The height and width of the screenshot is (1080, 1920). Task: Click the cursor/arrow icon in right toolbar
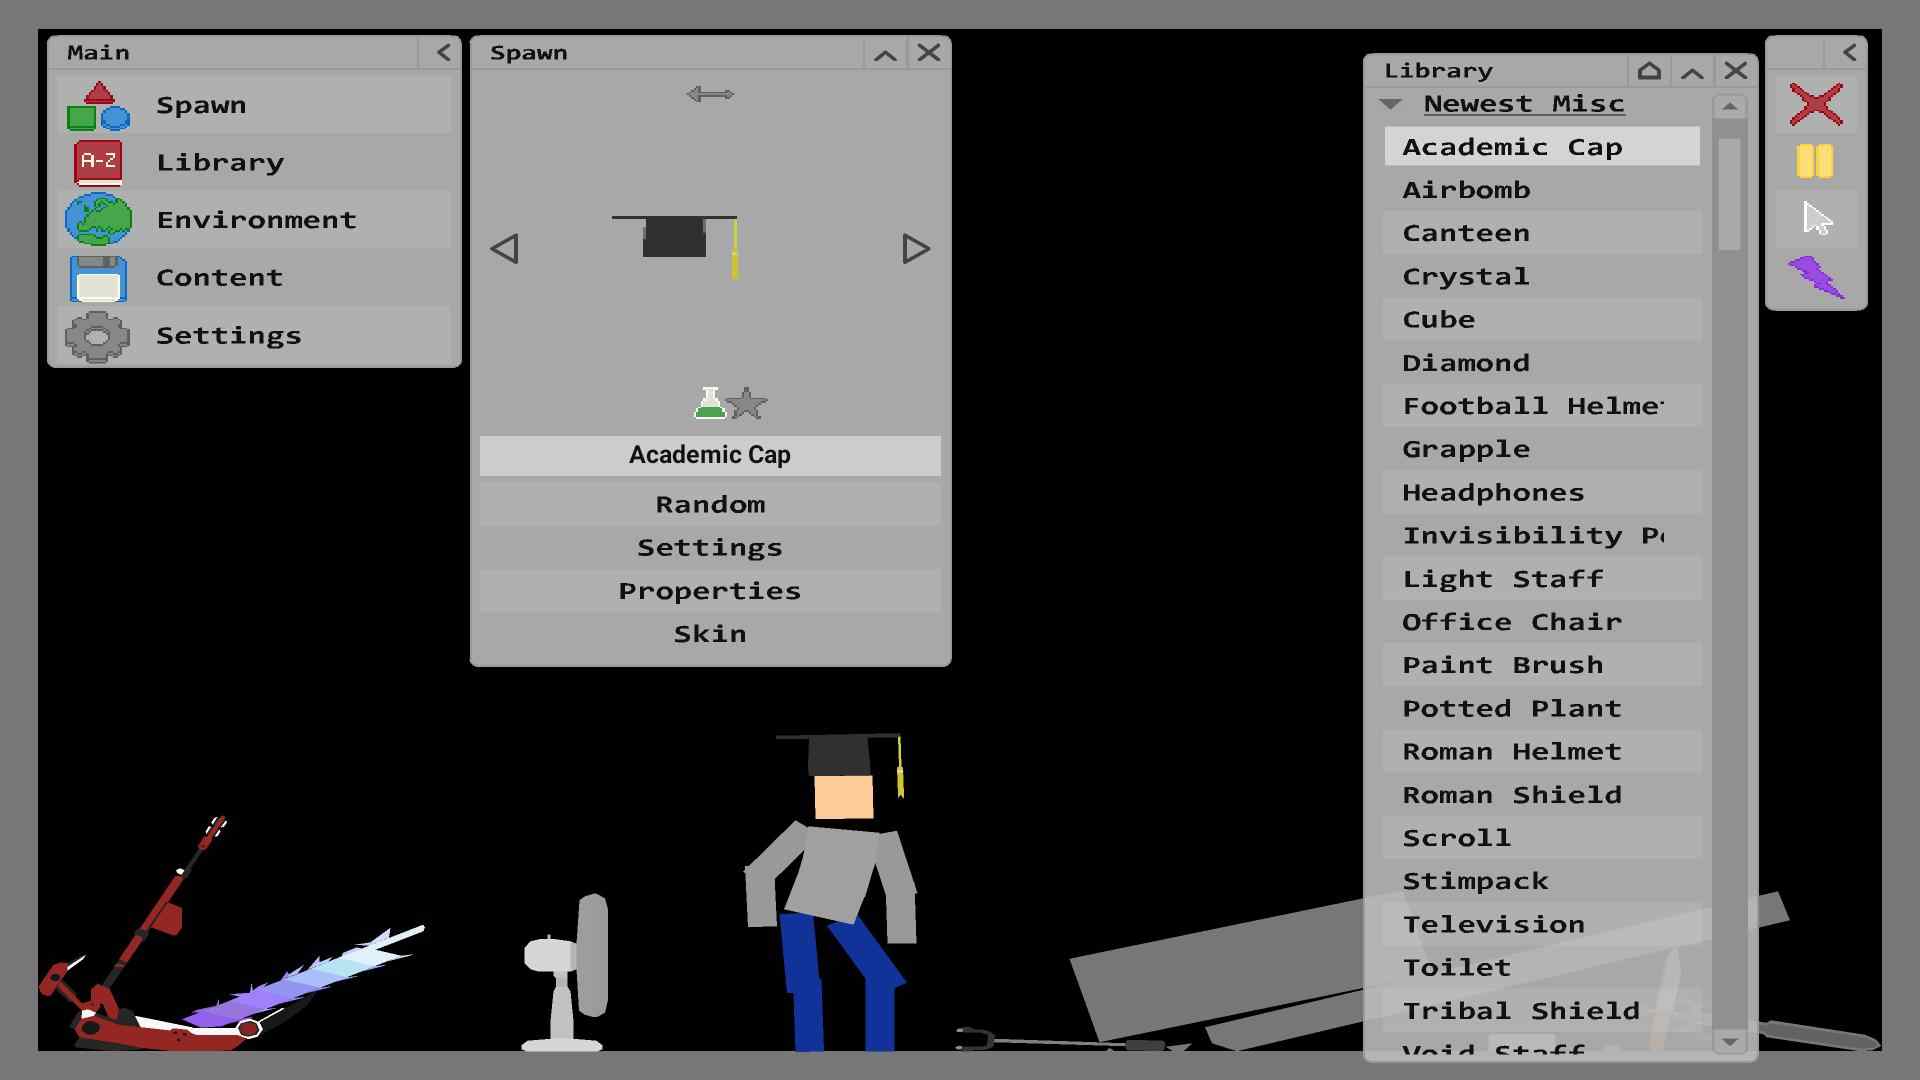click(1817, 218)
